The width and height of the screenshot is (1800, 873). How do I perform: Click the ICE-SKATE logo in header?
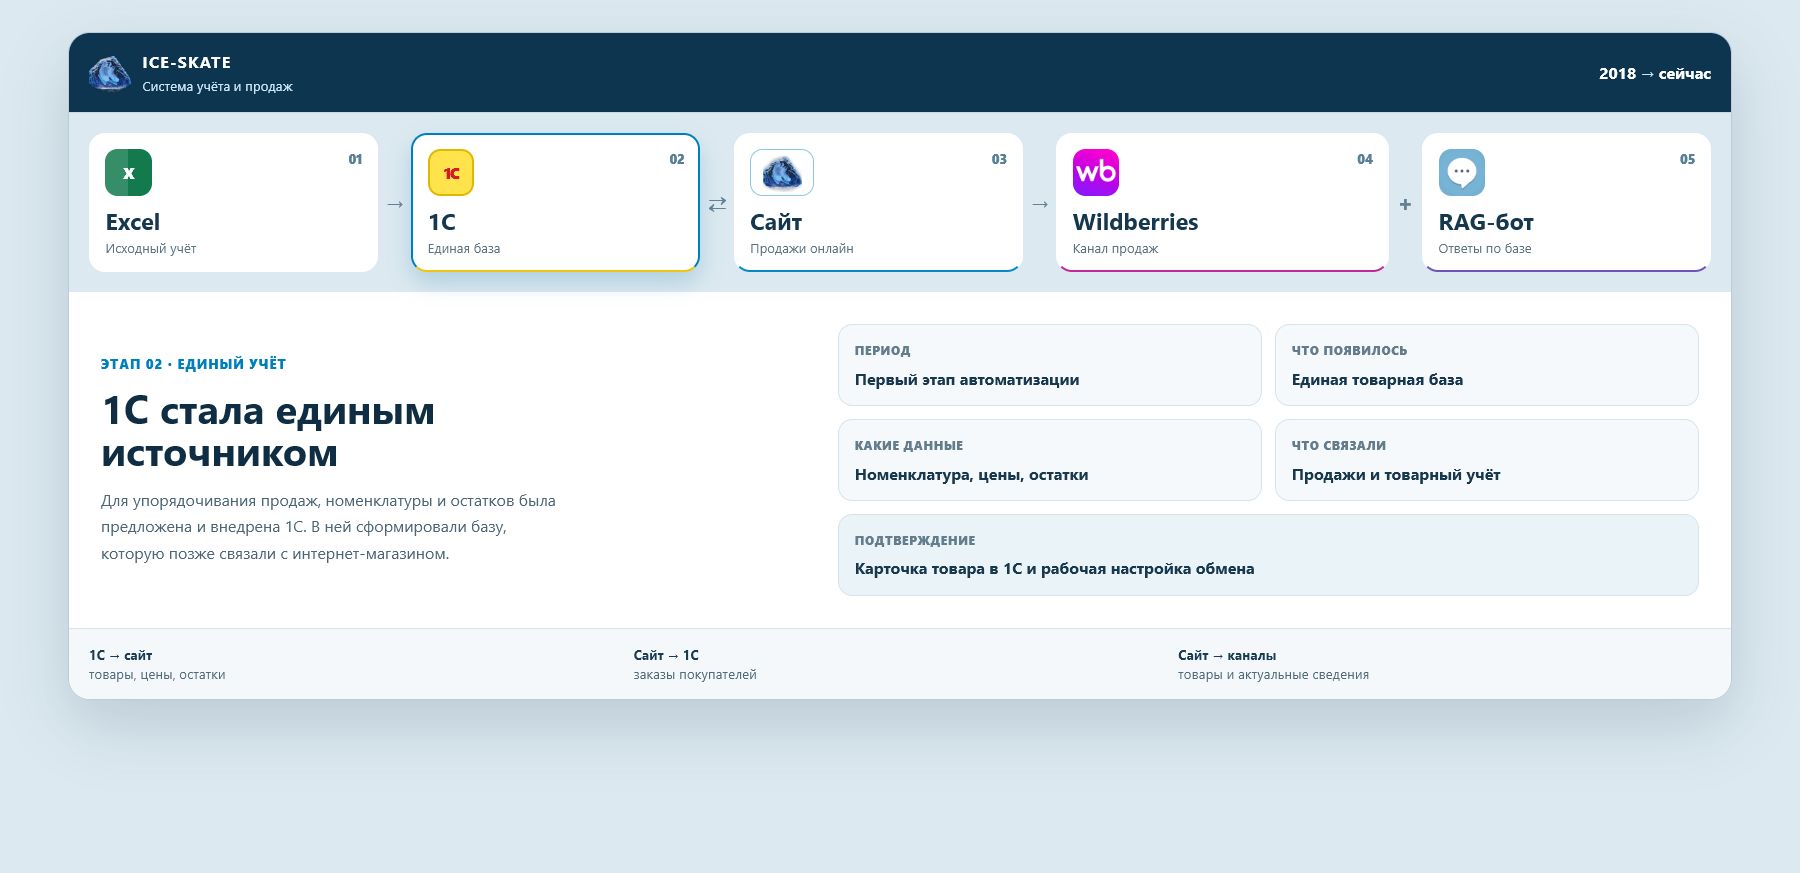pos(109,74)
